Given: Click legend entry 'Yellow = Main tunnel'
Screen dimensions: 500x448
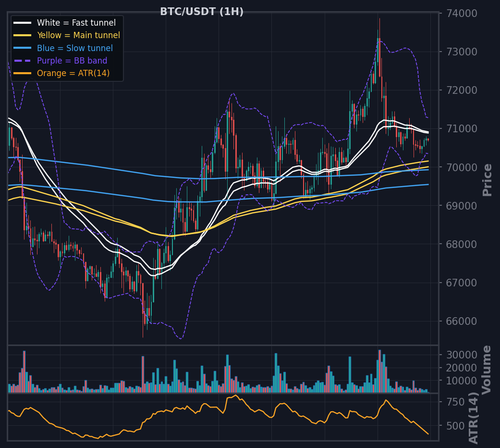Looking at the screenshot, I should pos(78,35).
